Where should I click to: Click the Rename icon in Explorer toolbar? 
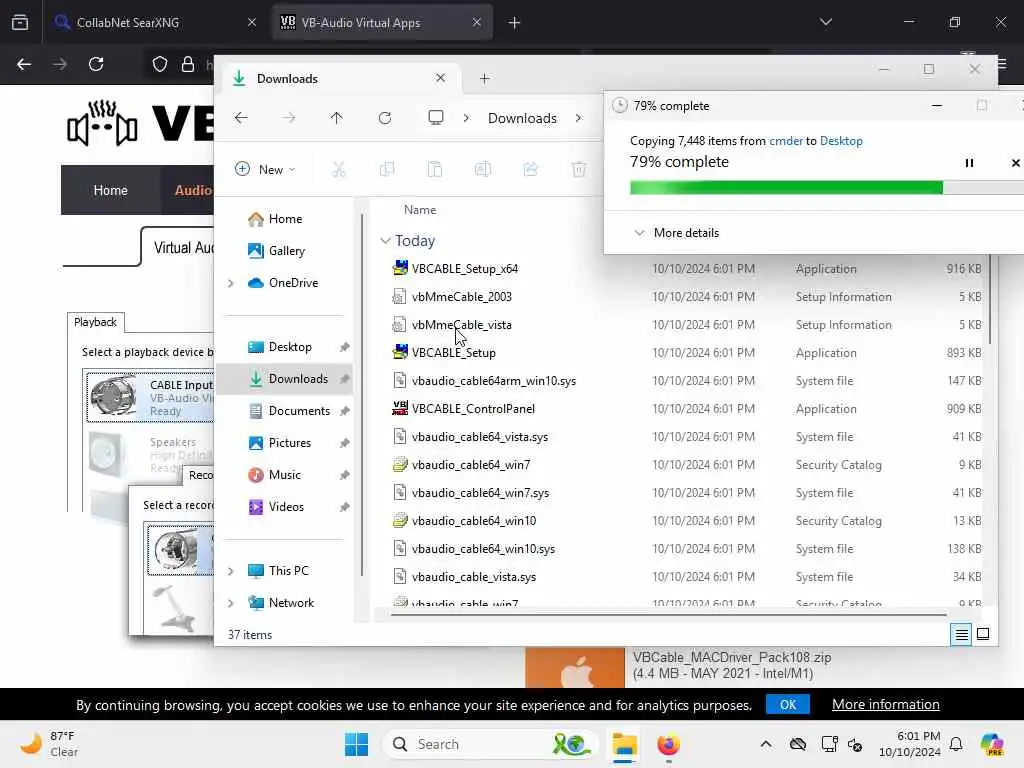(x=483, y=170)
